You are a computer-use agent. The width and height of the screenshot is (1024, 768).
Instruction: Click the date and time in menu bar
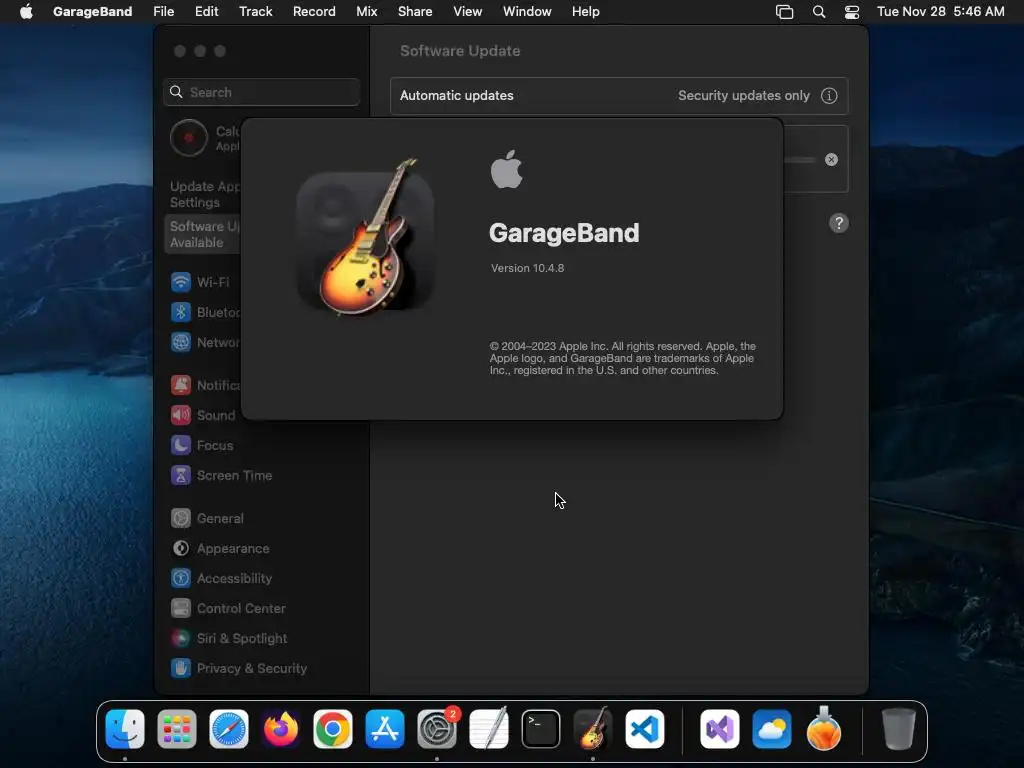tap(940, 11)
